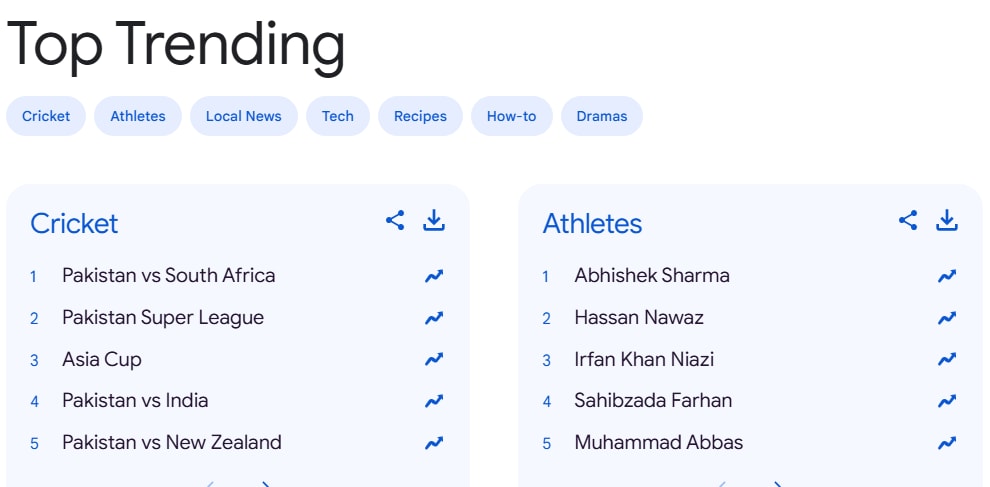
Task: Download the Athletes trending list
Action: [x=946, y=221]
